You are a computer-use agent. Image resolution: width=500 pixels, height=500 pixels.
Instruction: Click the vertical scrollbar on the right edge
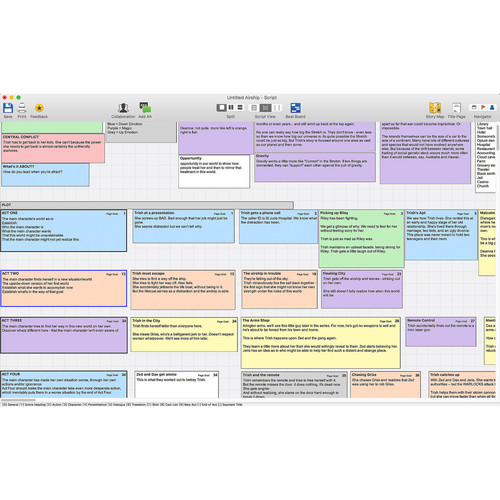(x=498, y=137)
